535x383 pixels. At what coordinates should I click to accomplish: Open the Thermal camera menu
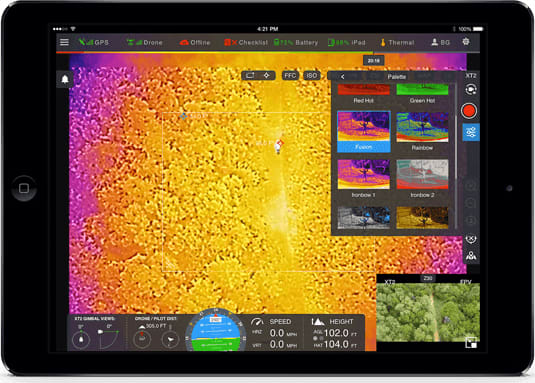[x=397, y=42]
